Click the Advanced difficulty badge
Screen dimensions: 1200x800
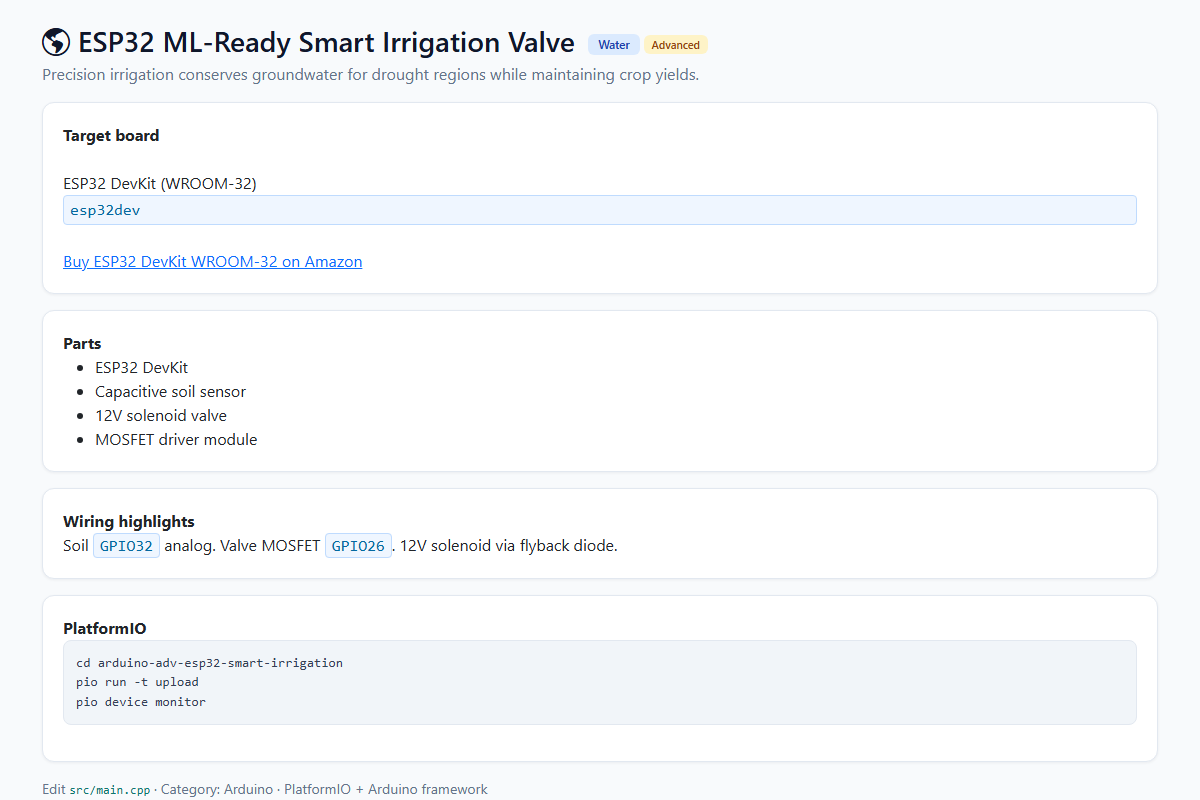pyautogui.click(x=676, y=45)
